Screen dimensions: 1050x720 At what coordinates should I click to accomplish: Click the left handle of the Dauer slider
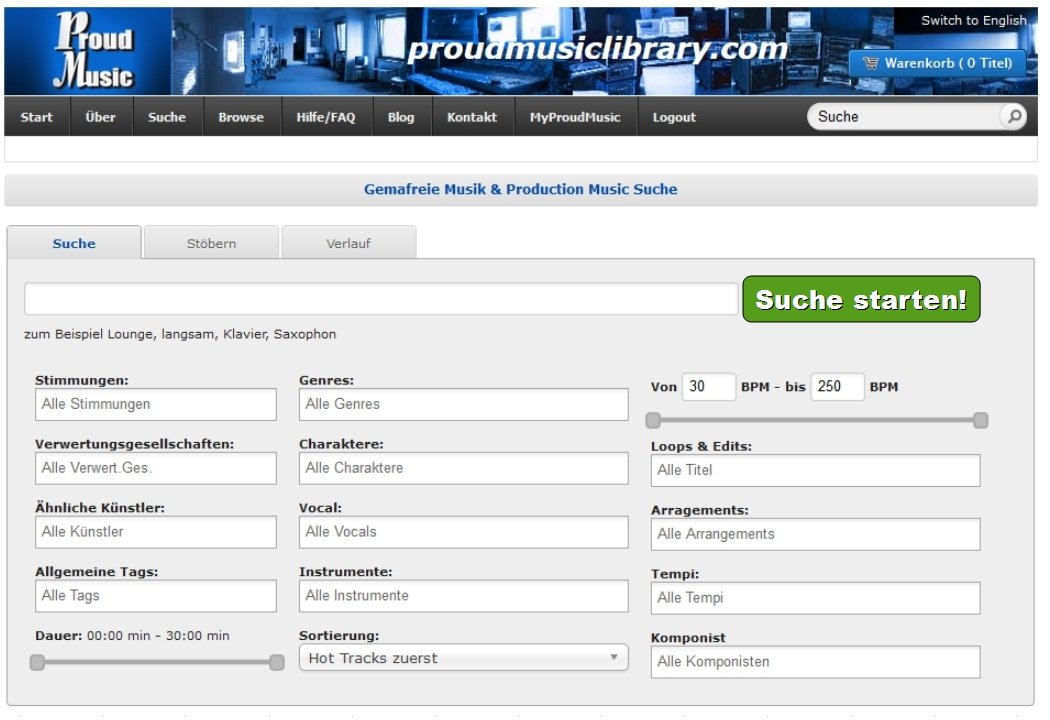click(38, 662)
